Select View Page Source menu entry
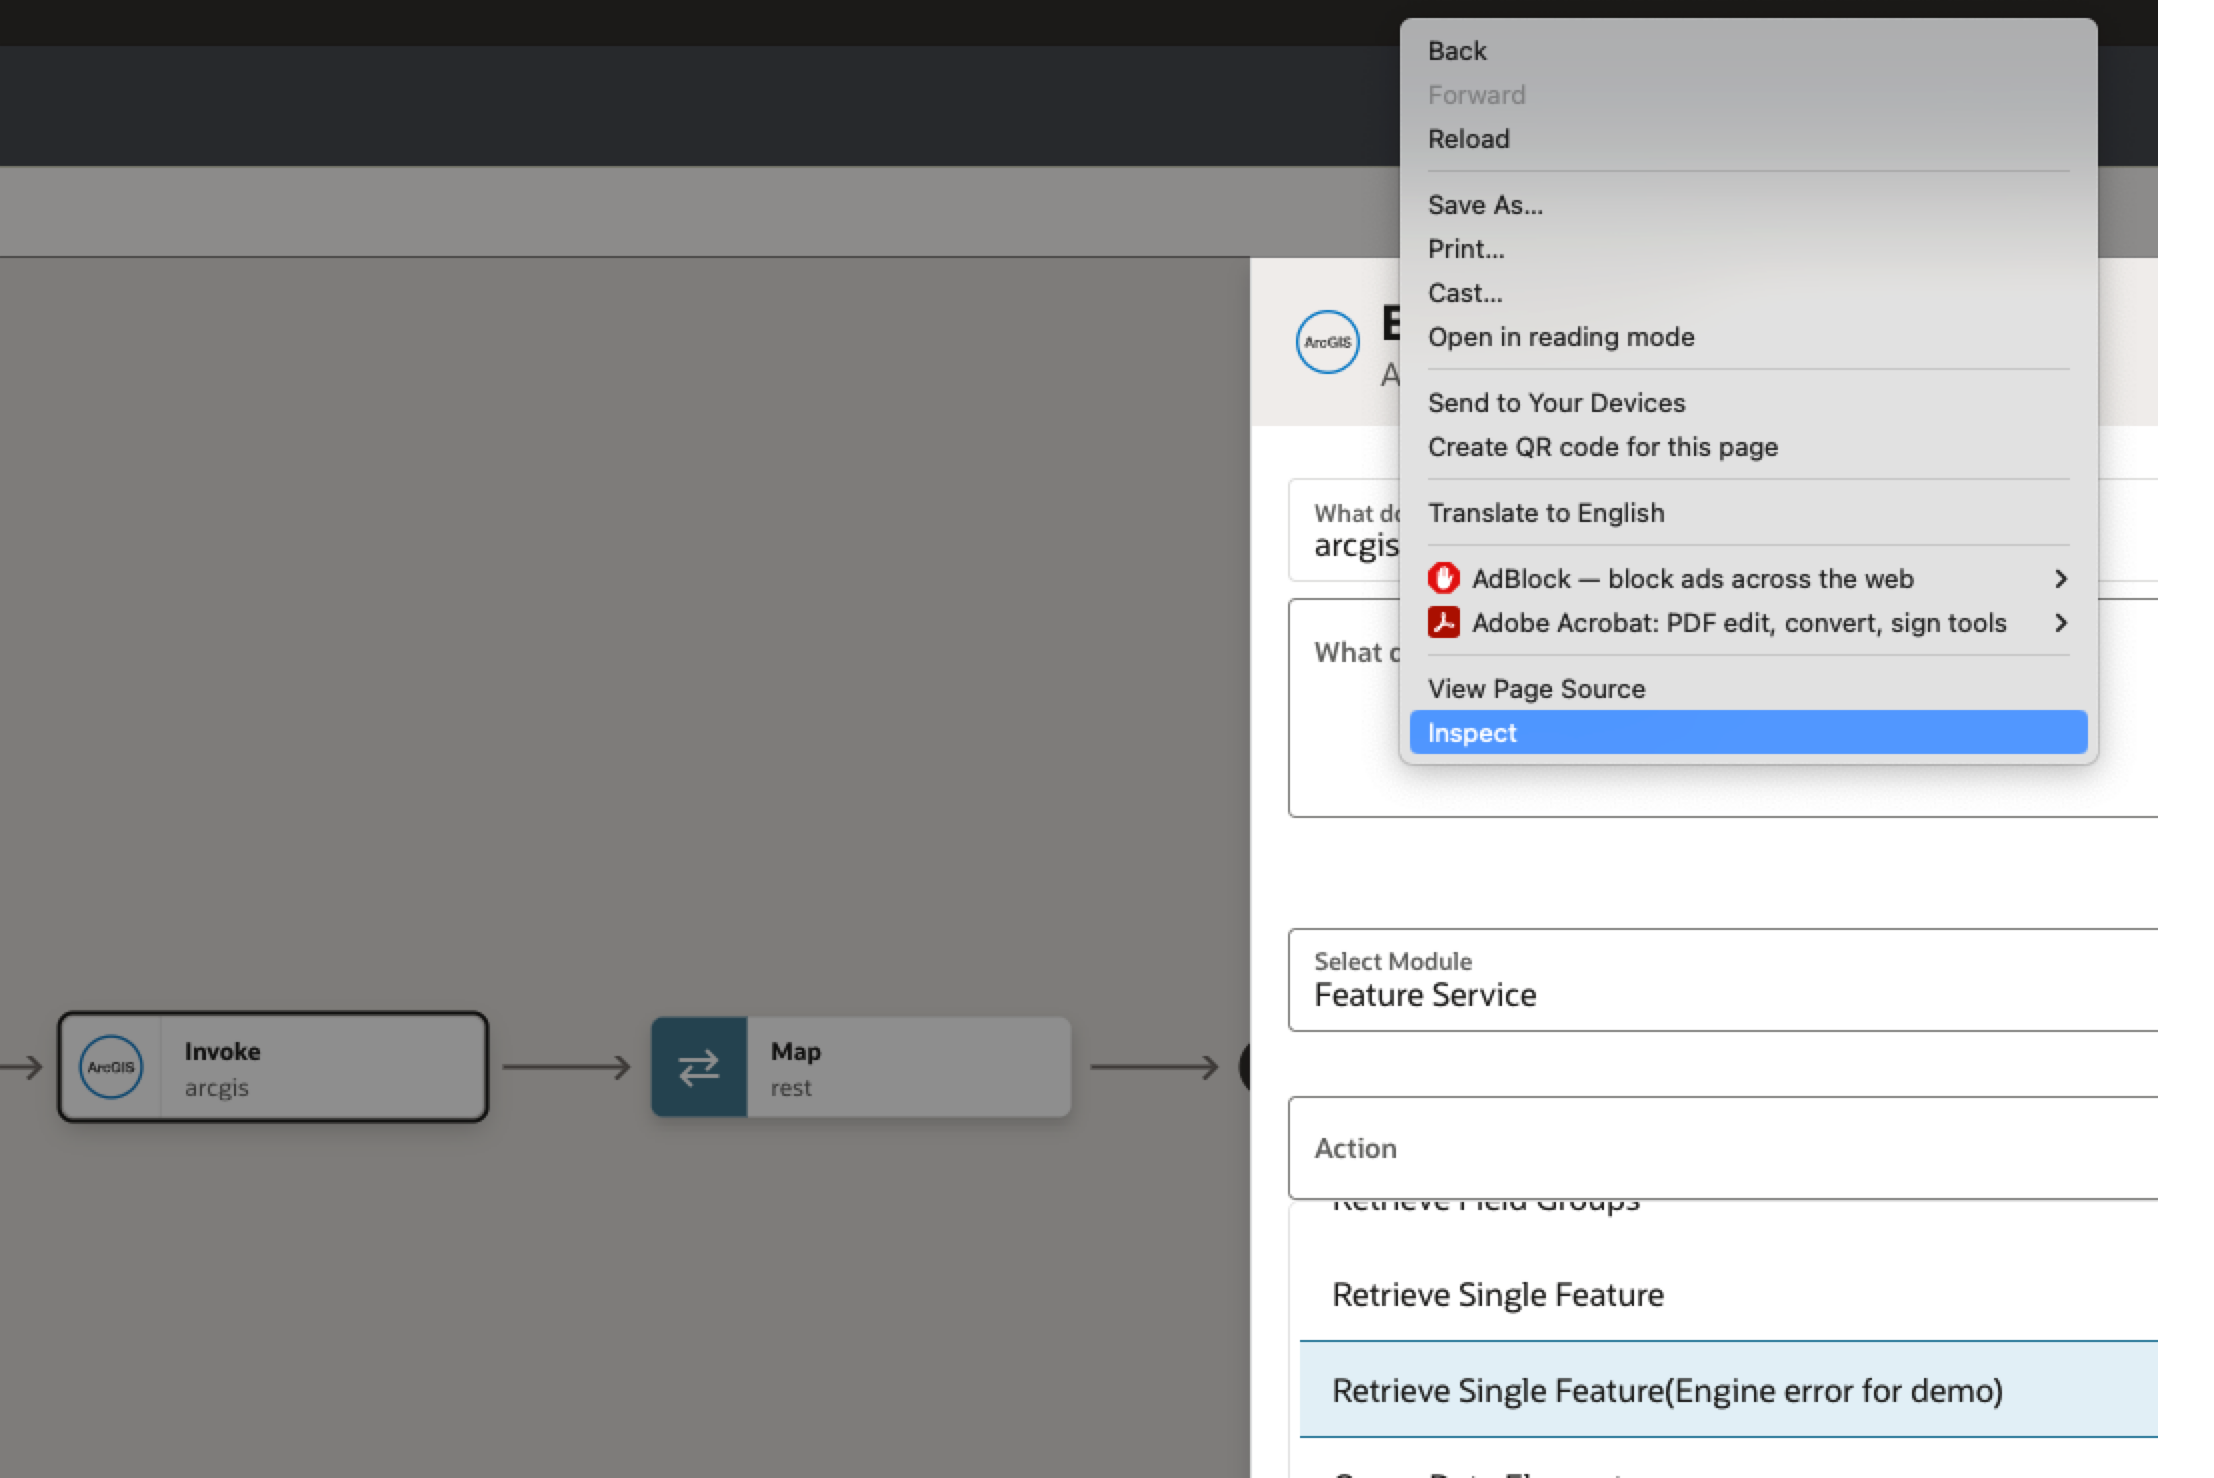2214x1478 pixels. click(x=1536, y=688)
